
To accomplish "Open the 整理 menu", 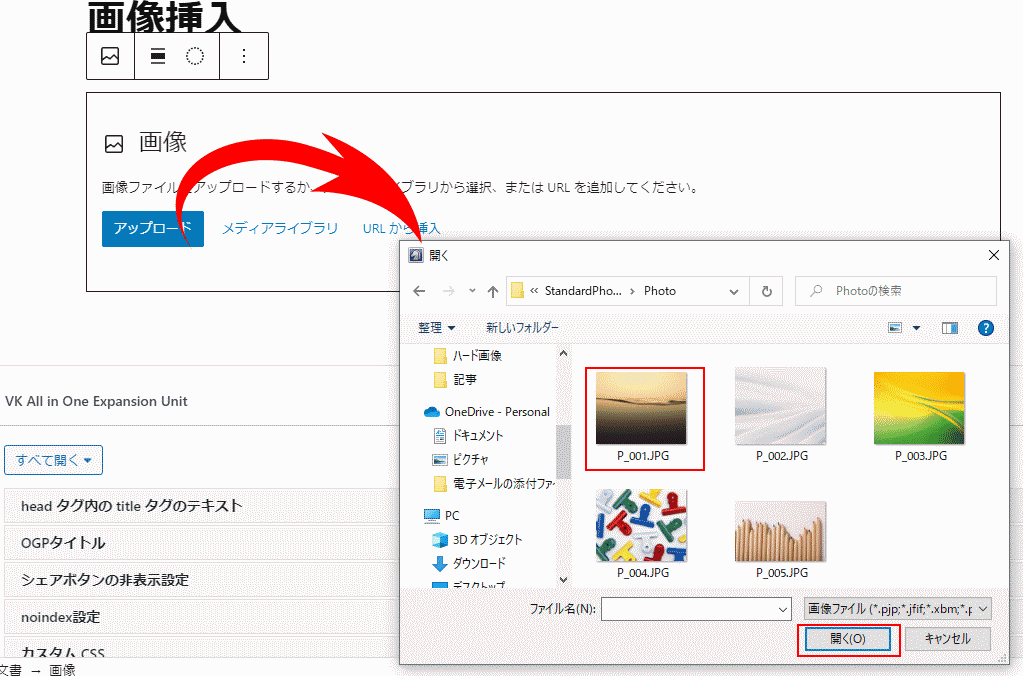I will click(436, 328).
